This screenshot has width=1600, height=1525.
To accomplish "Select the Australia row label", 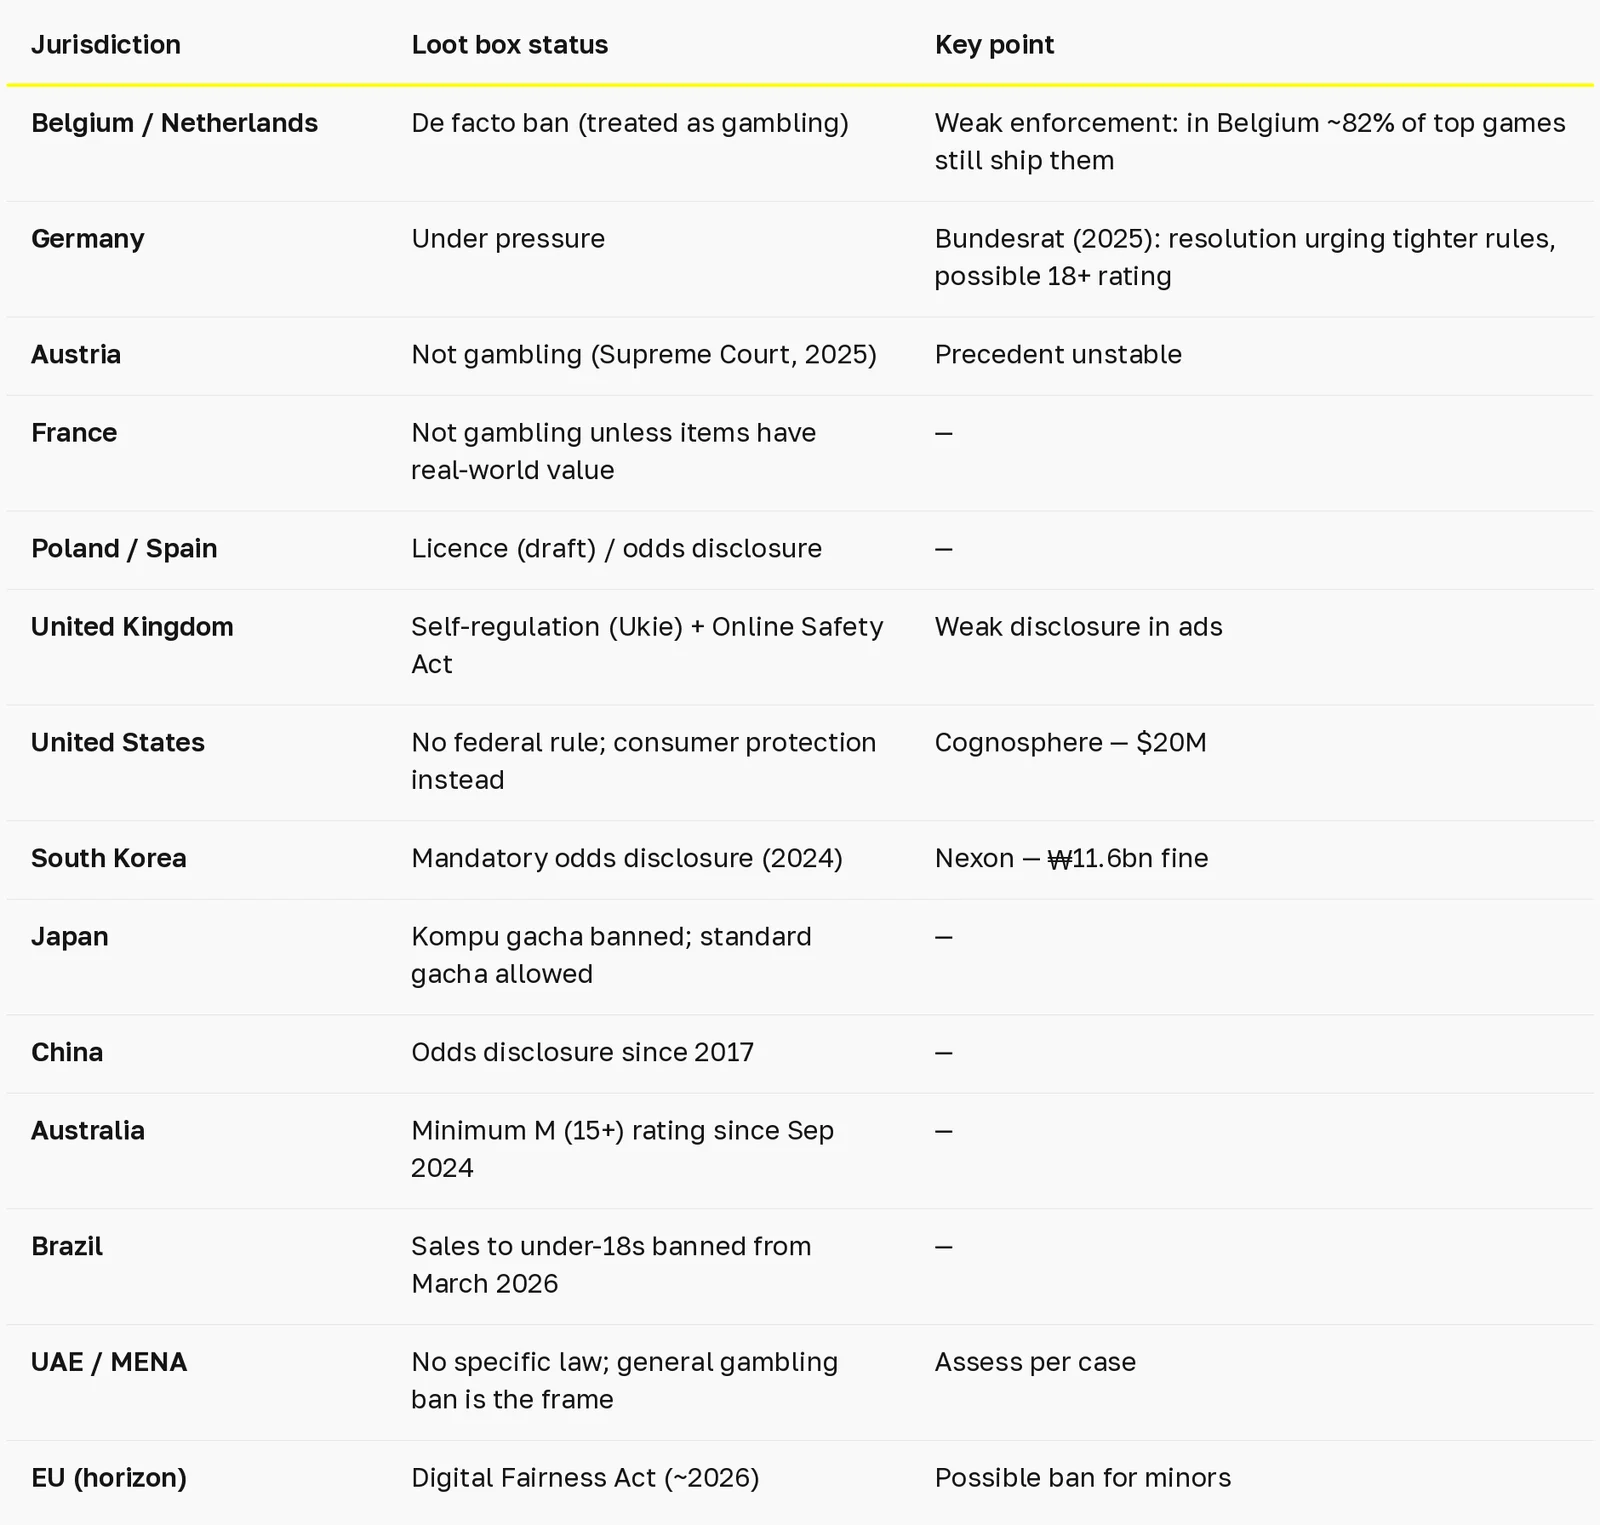I will [x=88, y=1130].
